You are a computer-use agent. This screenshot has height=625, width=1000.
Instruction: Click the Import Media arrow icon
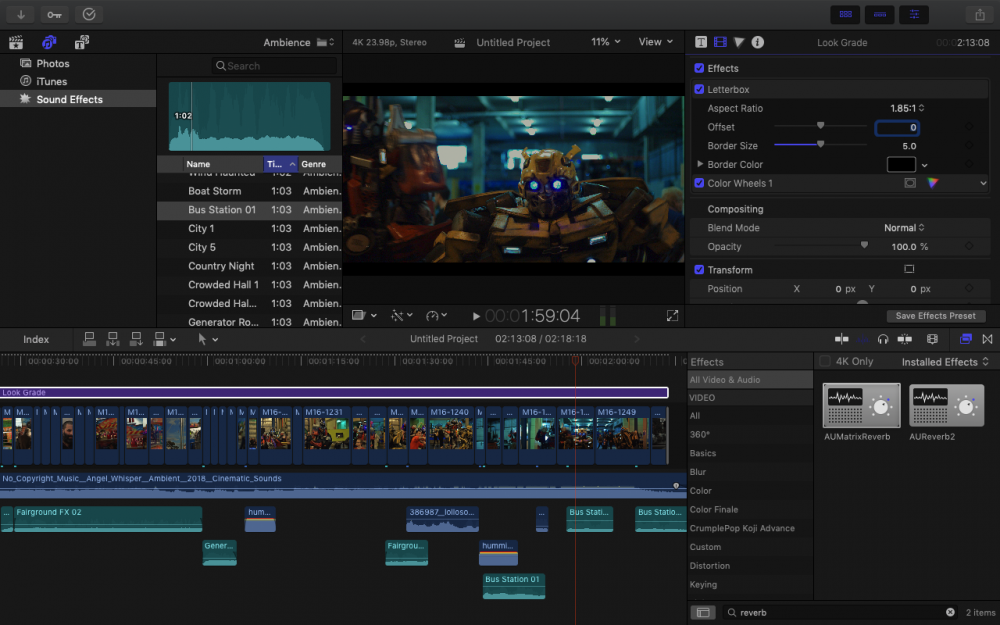(x=21, y=14)
